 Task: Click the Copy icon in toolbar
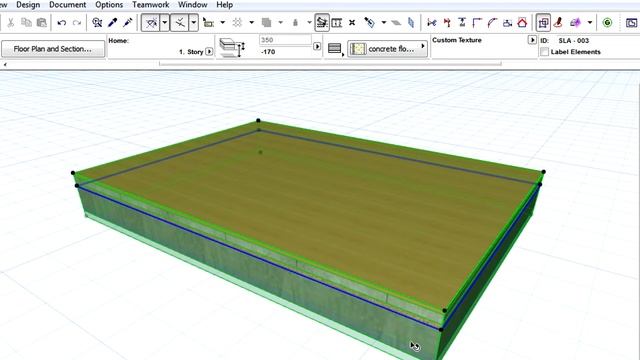(x=26, y=23)
